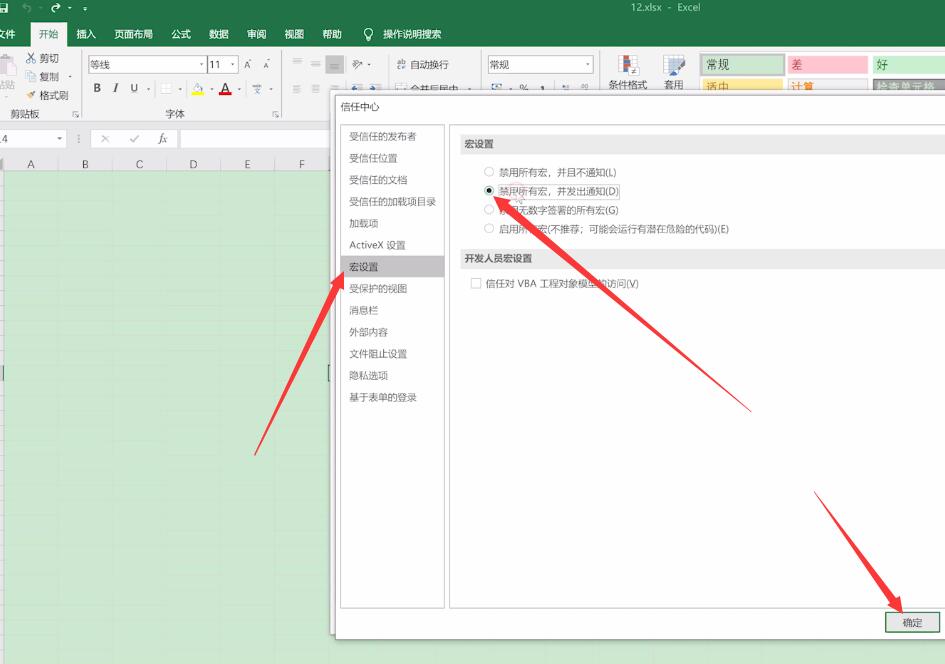Expand the borders dropdown arrow

coord(180,89)
